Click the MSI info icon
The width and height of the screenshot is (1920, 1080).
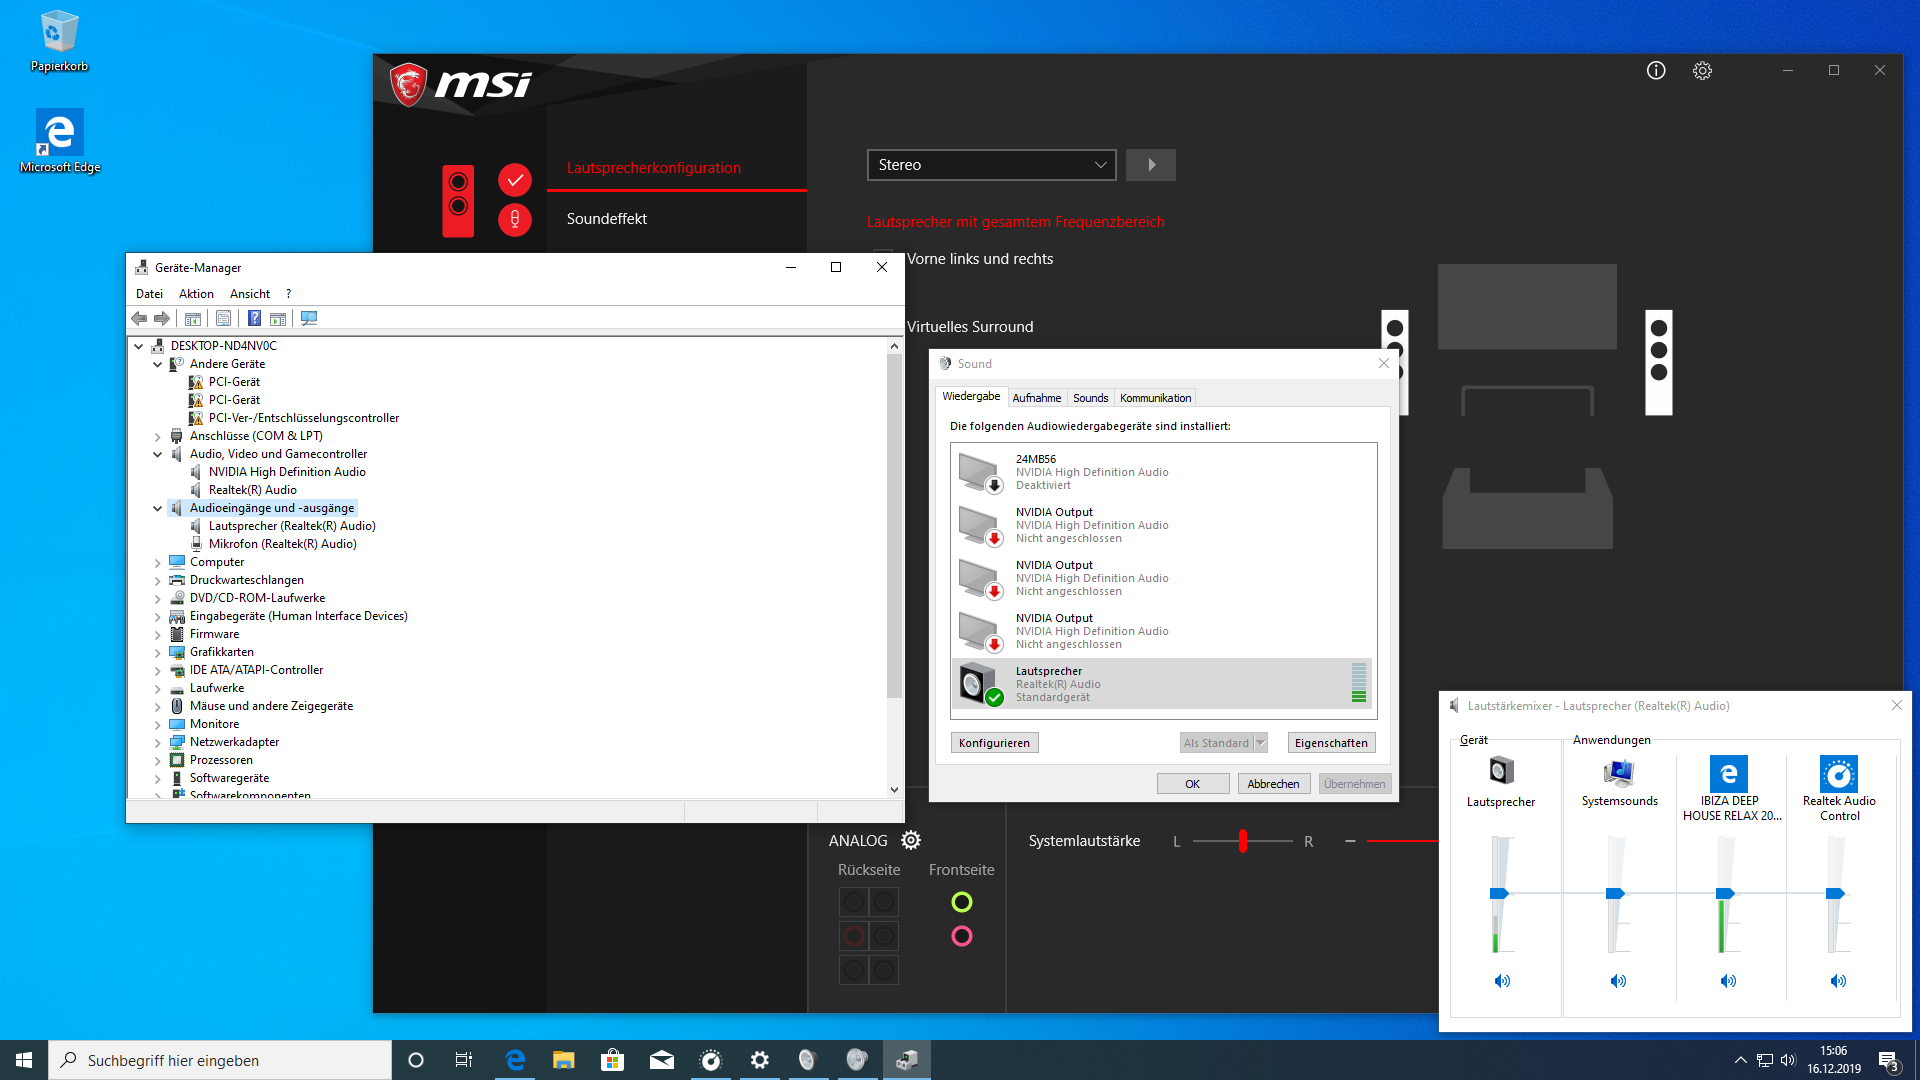1656,70
